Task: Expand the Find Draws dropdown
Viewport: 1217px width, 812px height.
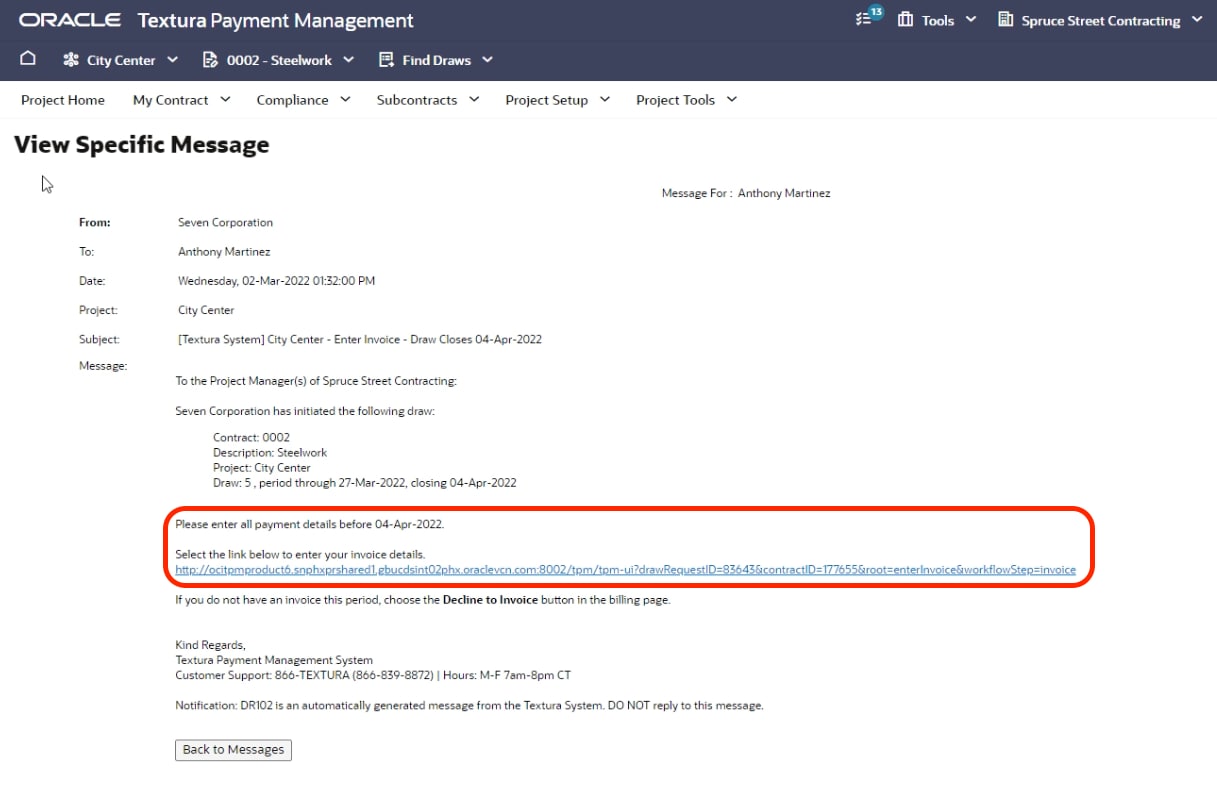Action: (x=487, y=60)
